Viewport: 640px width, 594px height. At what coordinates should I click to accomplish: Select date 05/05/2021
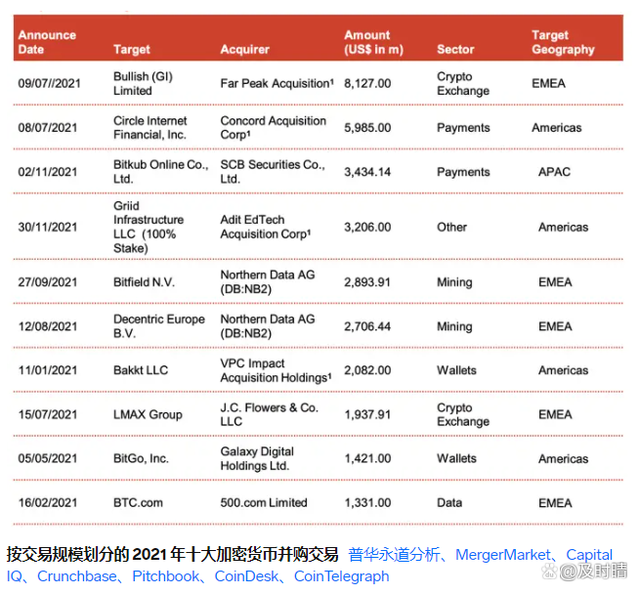tap(47, 458)
